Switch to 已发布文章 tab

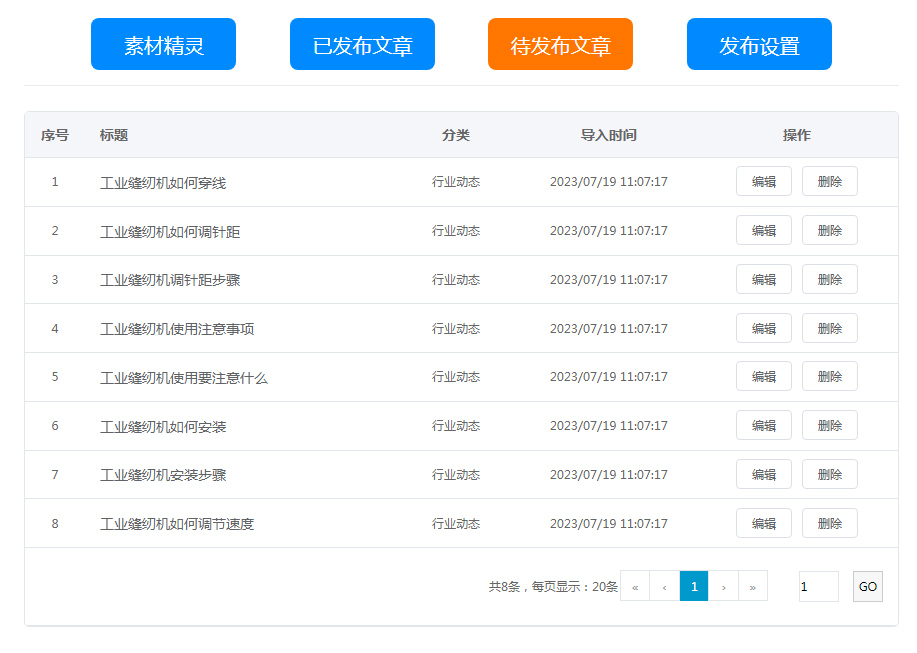point(362,45)
